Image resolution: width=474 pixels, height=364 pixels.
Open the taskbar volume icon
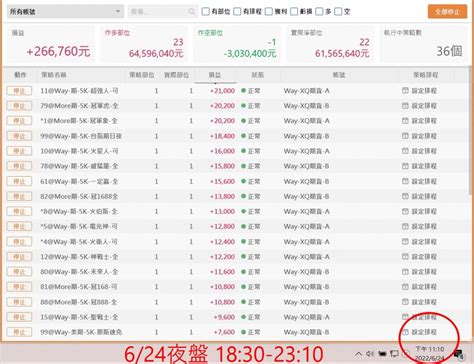(x=370, y=353)
